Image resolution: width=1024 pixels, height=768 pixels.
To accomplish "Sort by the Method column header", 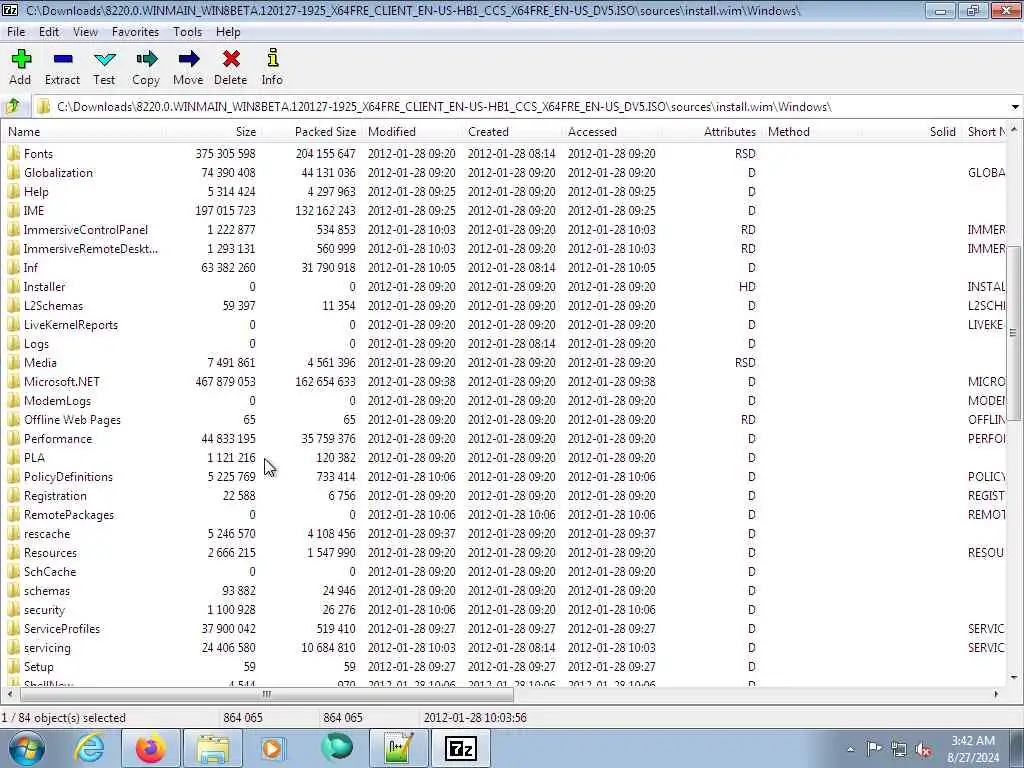I will [x=813, y=131].
